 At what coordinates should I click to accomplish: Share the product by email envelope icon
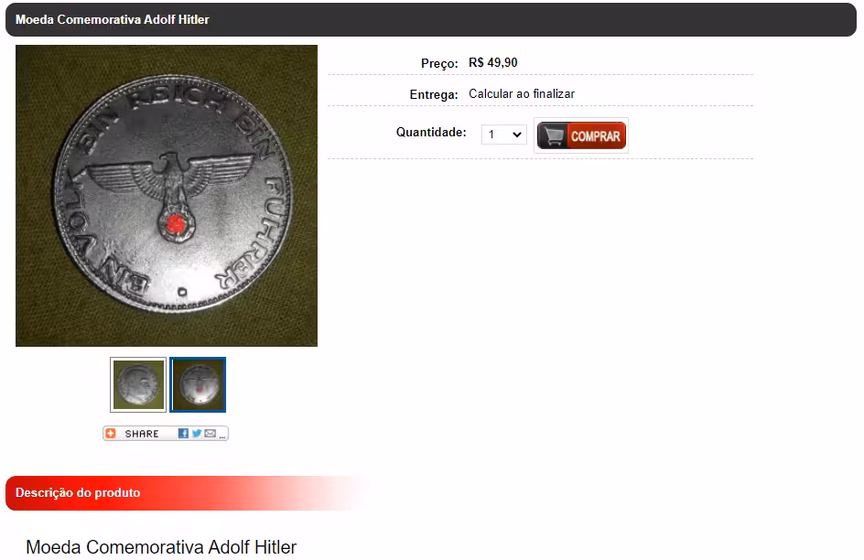coord(210,434)
